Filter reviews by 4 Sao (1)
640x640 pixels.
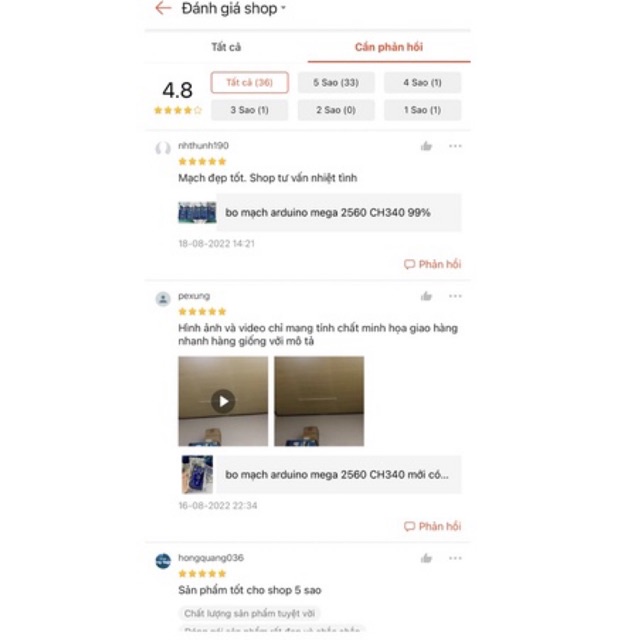pyautogui.click(x=422, y=82)
